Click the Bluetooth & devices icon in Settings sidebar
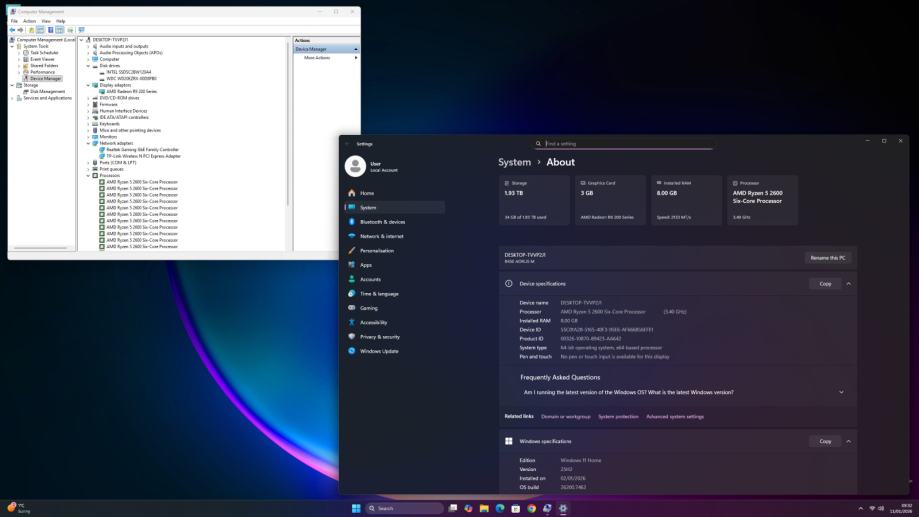 tap(351, 222)
